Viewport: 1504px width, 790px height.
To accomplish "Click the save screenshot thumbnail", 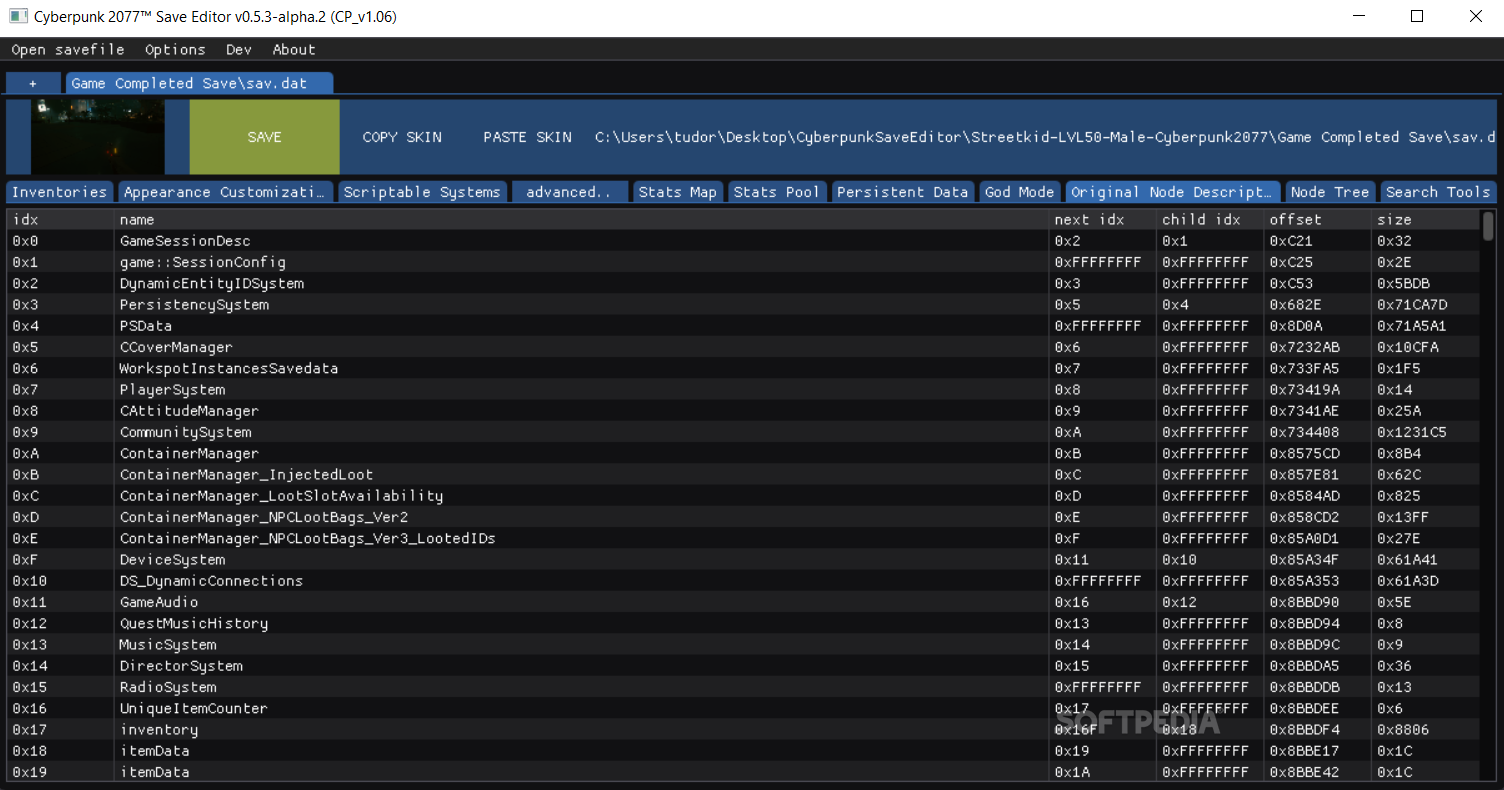I will pos(98,137).
